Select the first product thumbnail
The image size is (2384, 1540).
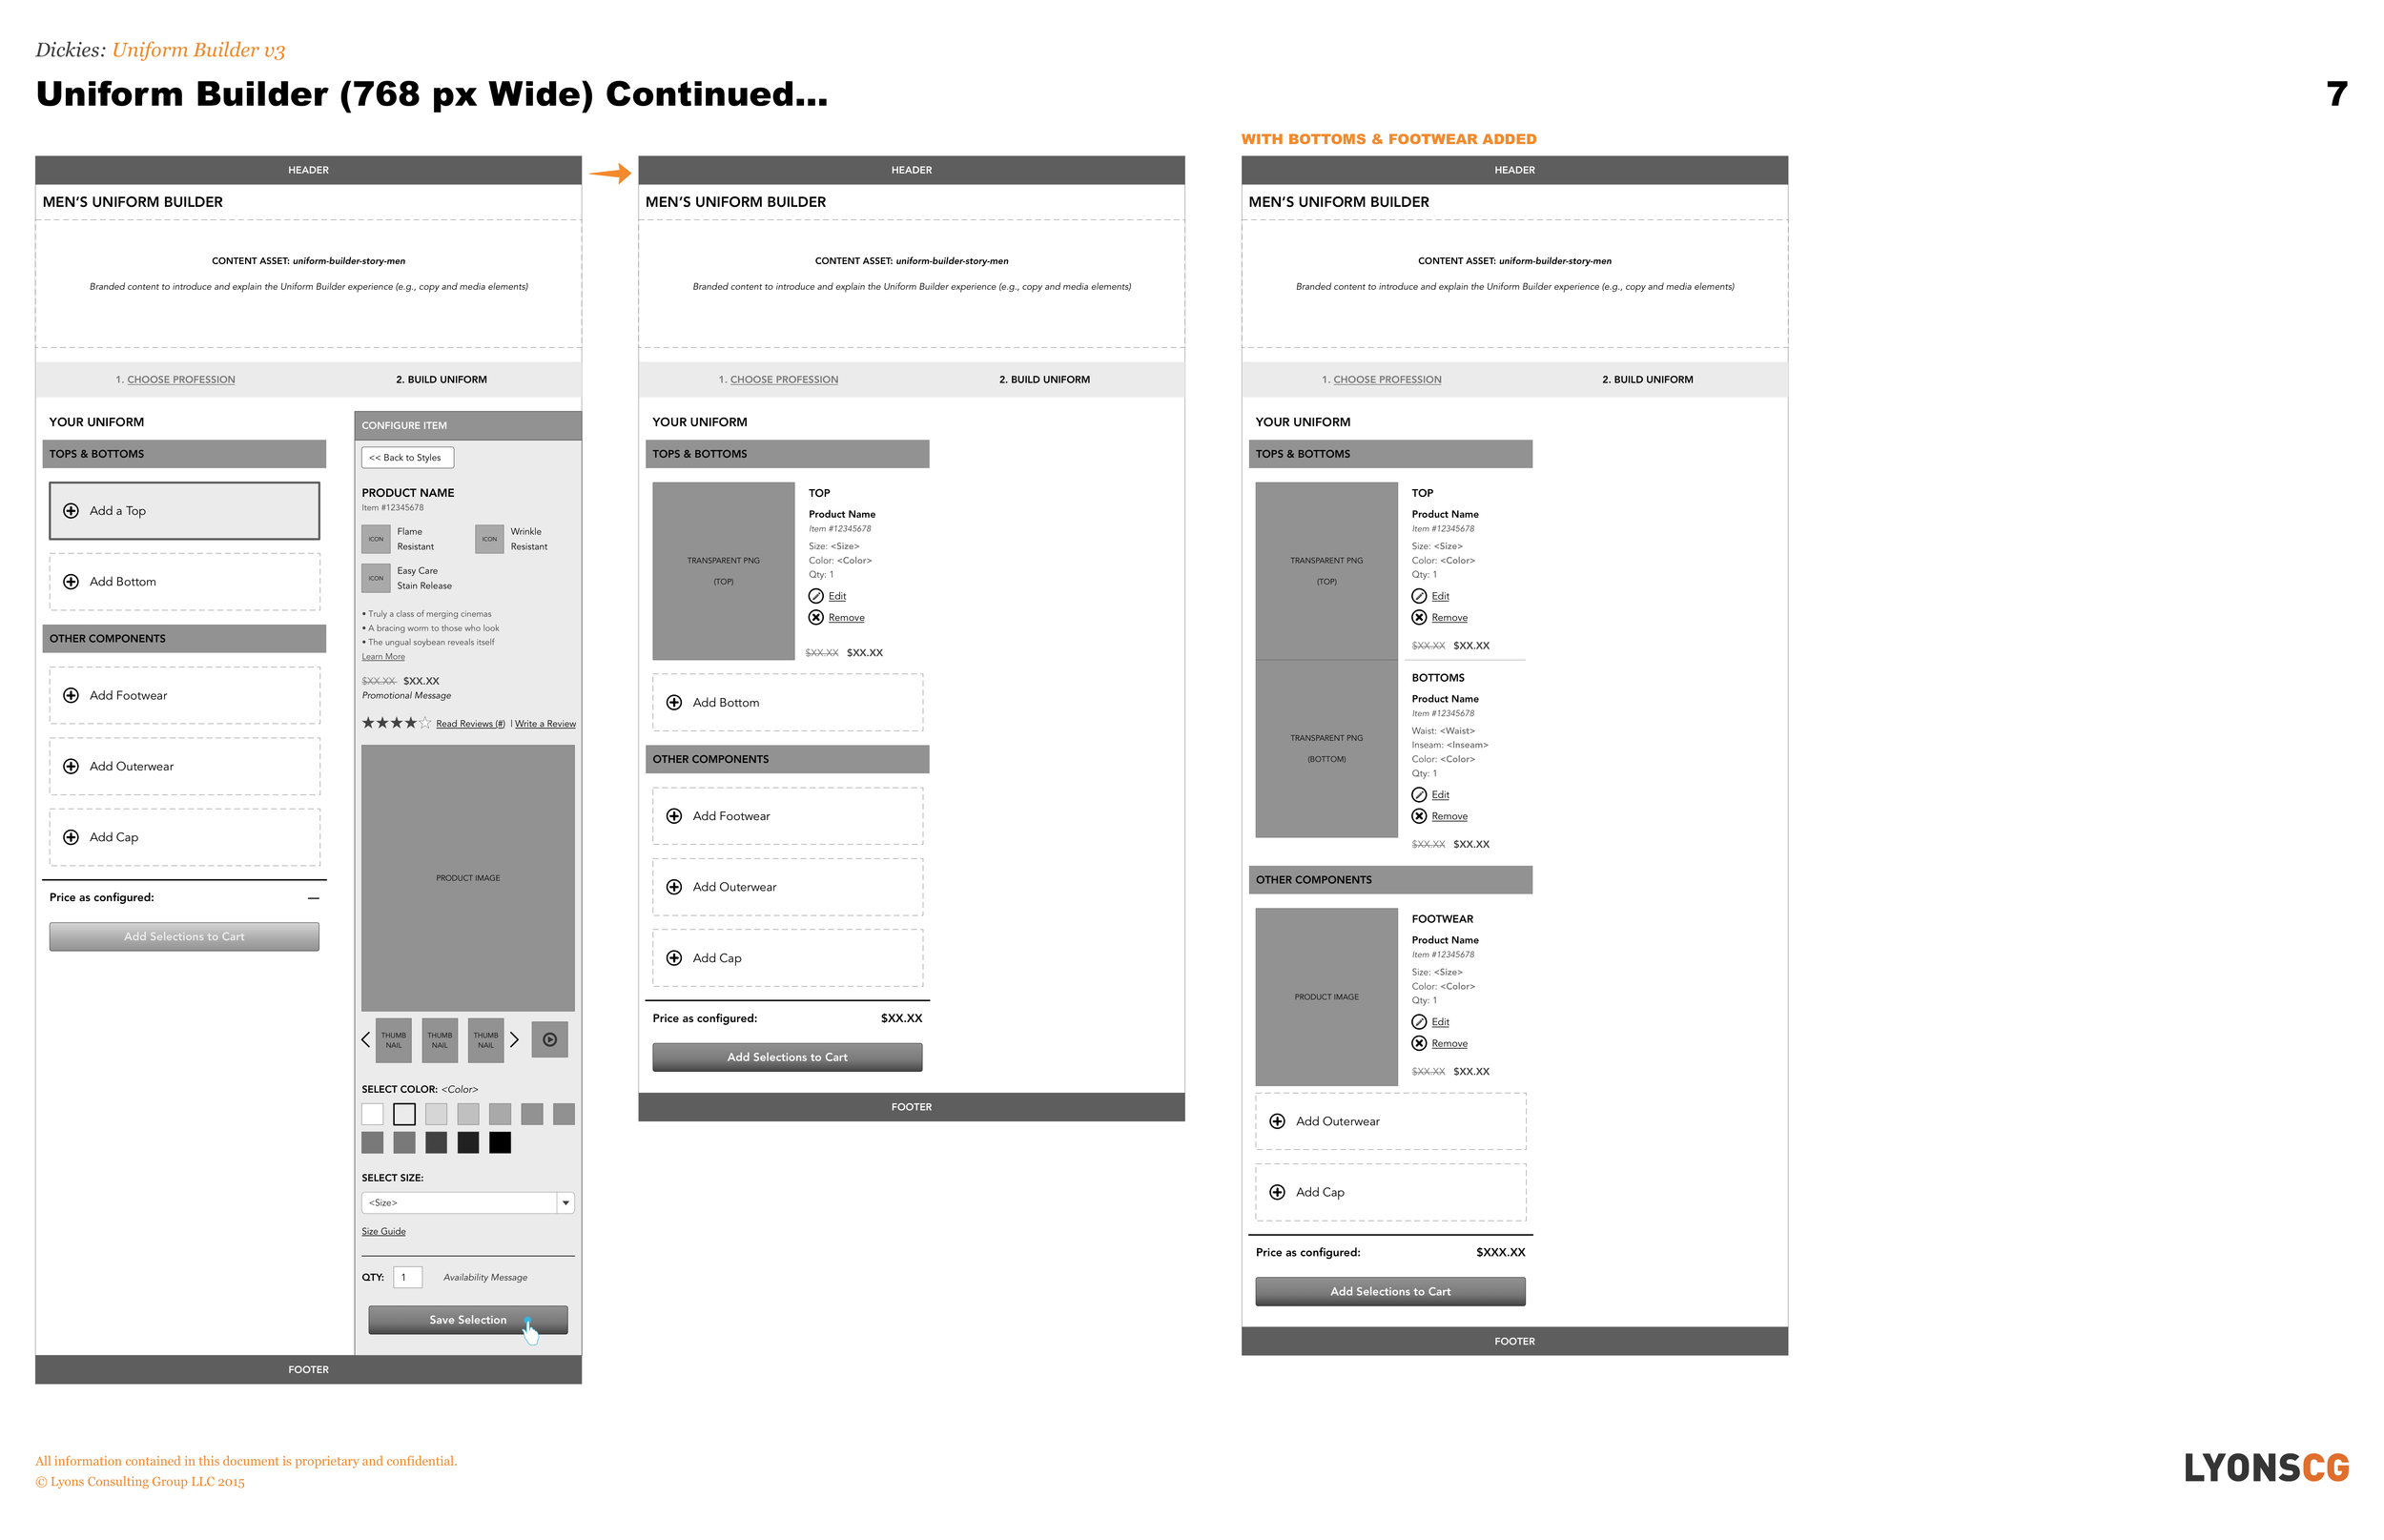pos(393,1040)
